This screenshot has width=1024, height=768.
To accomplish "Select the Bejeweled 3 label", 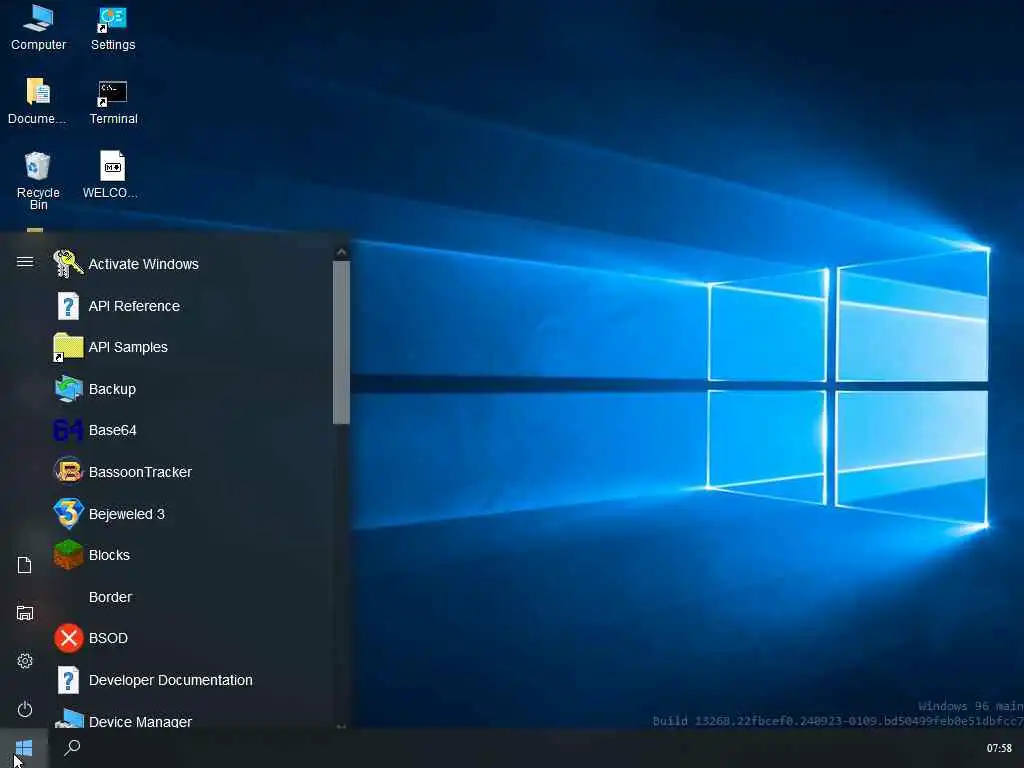I will 127,514.
